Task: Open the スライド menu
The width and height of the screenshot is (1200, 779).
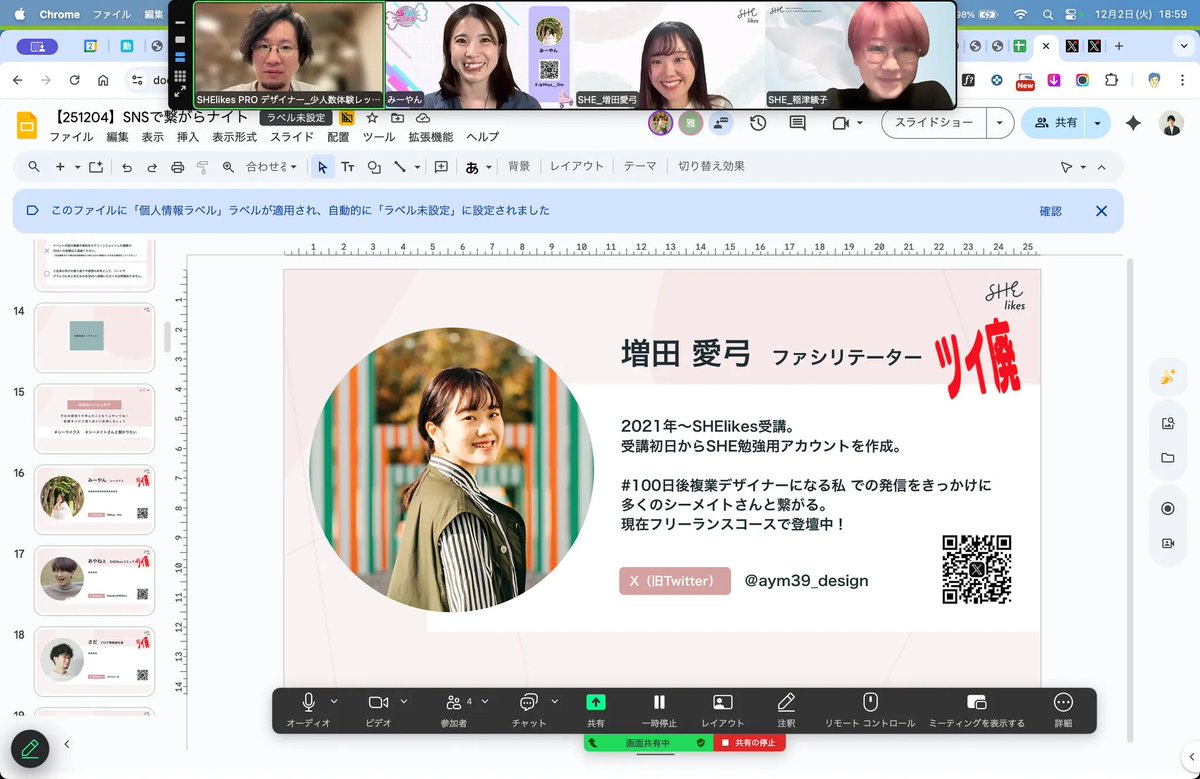Action: coord(292,137)
